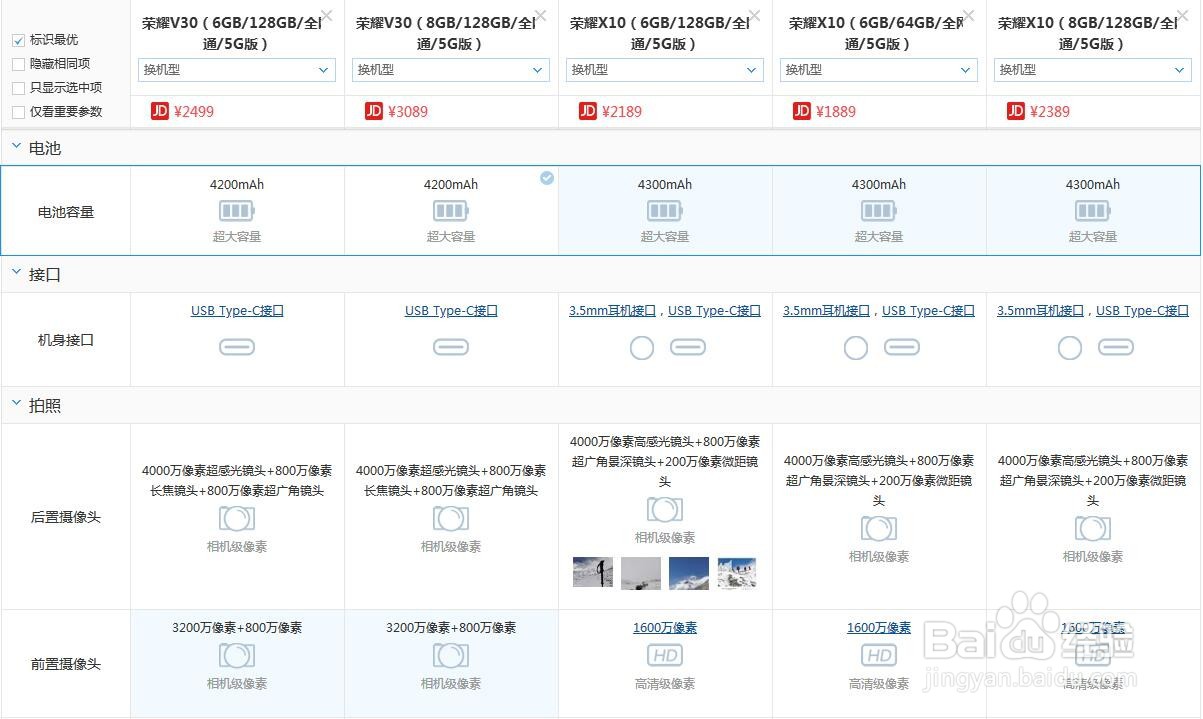Remove 荣耀X10 8GB/128GB column with close X

coord(1183,16)
